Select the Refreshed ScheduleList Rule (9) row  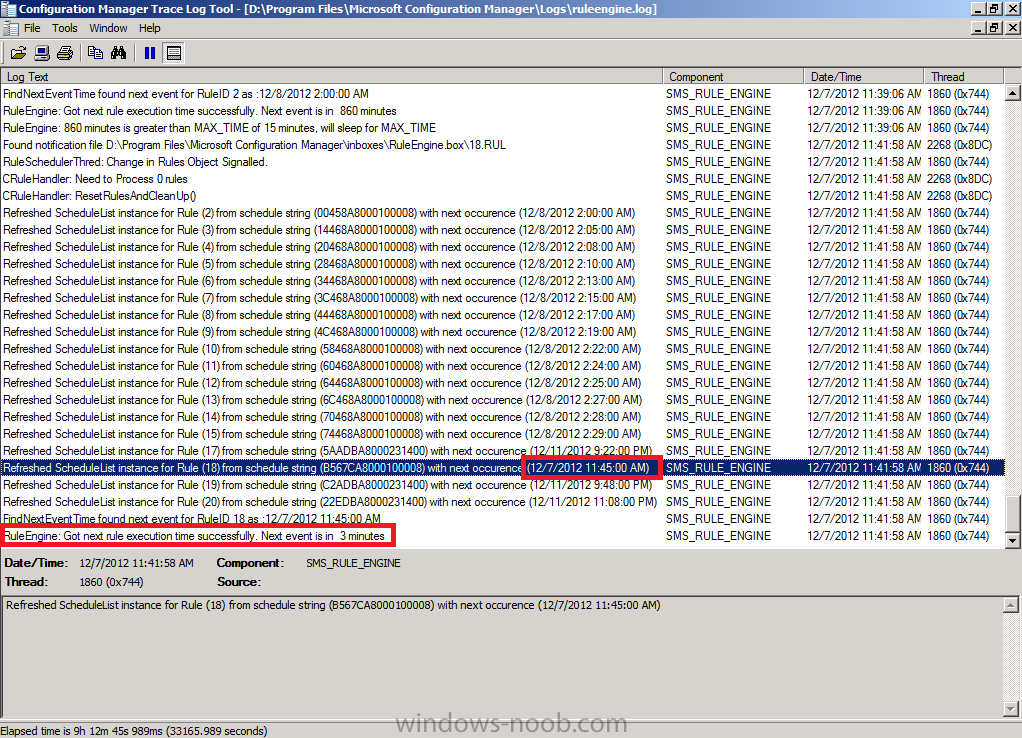coord(503,331)
